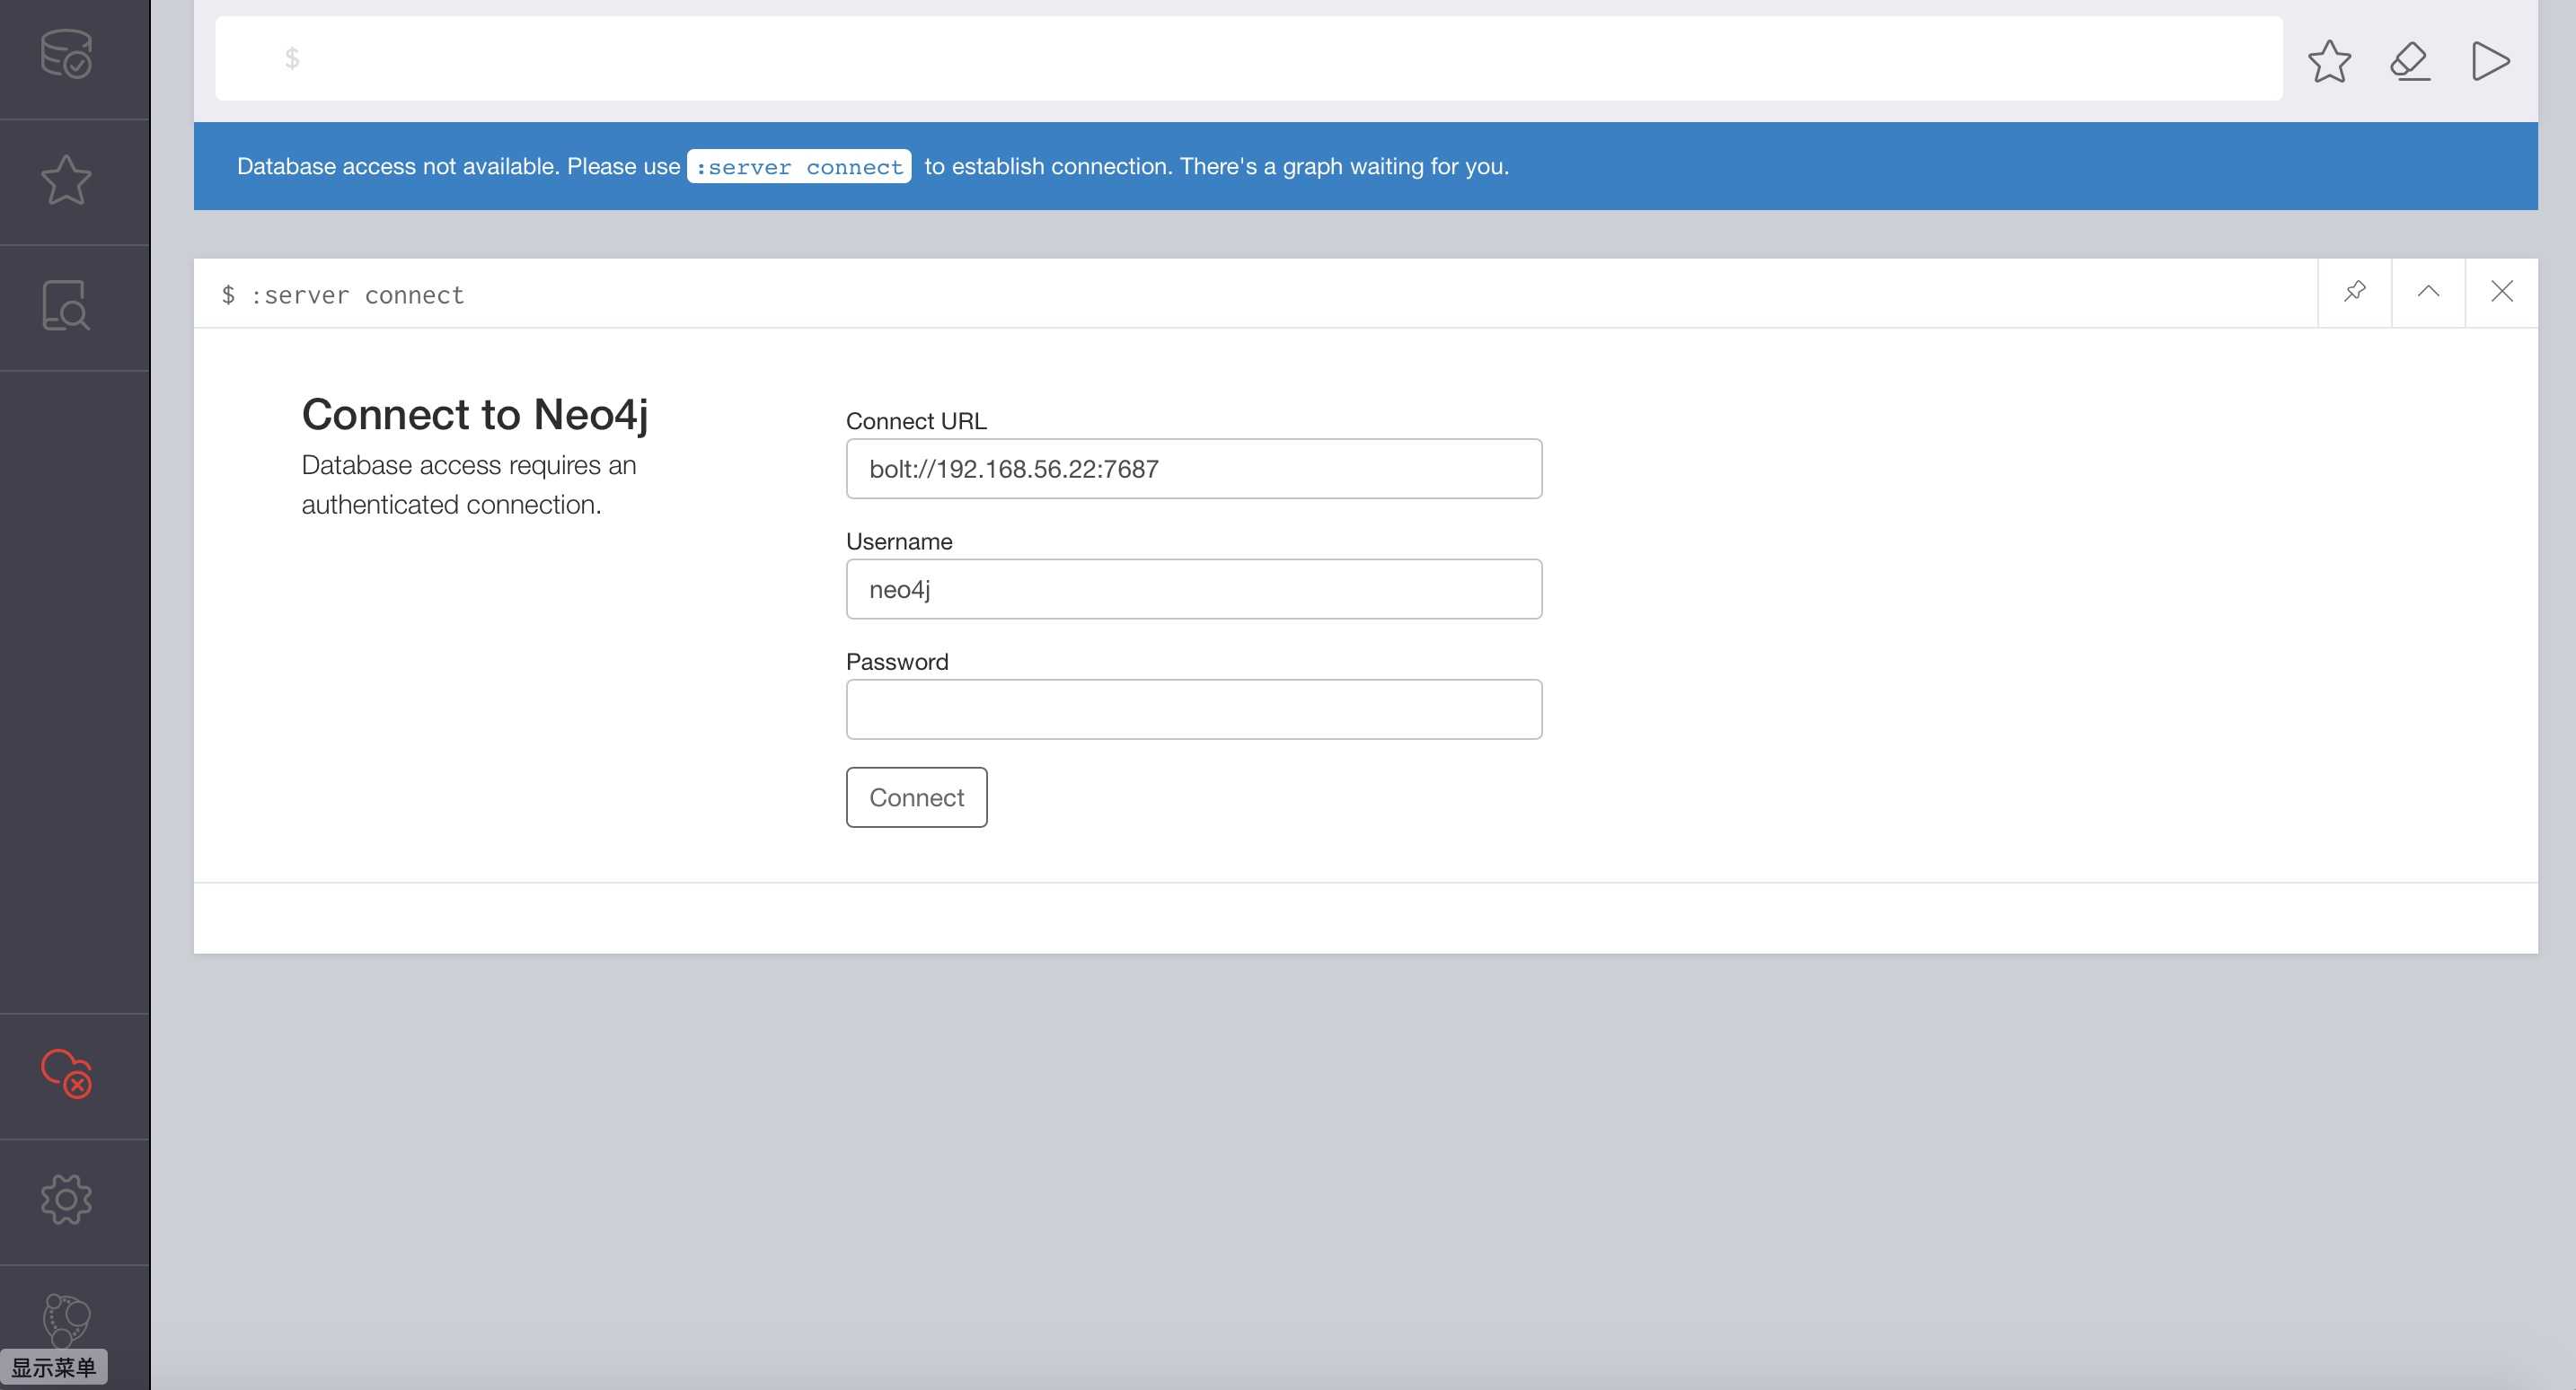
Task: Open the Favorites star in sidebar
Action: 66,180
